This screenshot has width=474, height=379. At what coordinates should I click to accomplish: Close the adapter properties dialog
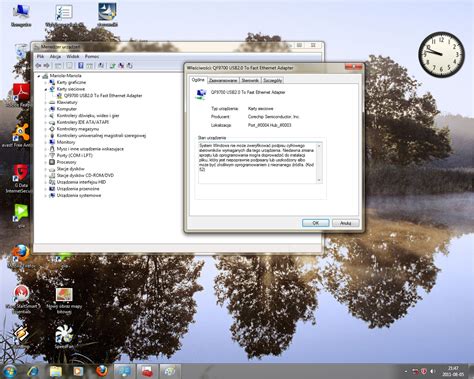click(354, 67)
